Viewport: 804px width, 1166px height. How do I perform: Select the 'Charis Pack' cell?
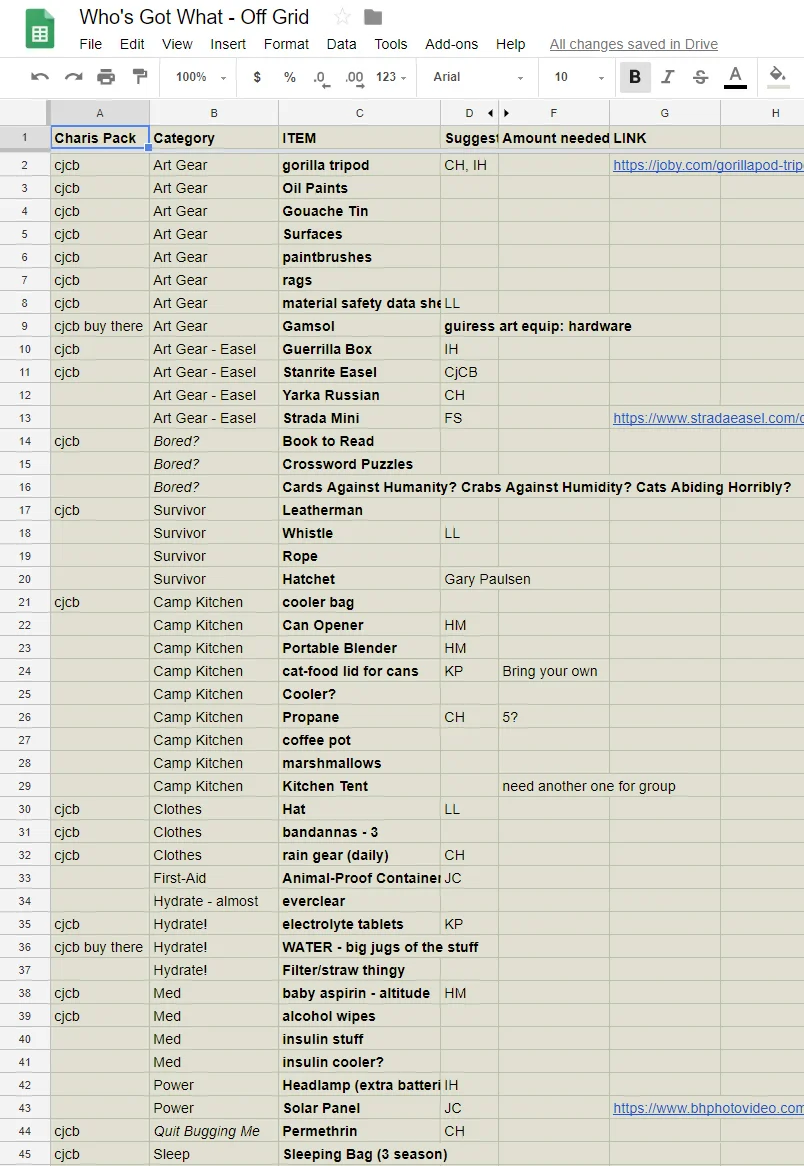pyautogui.click(x=100, y=138)
